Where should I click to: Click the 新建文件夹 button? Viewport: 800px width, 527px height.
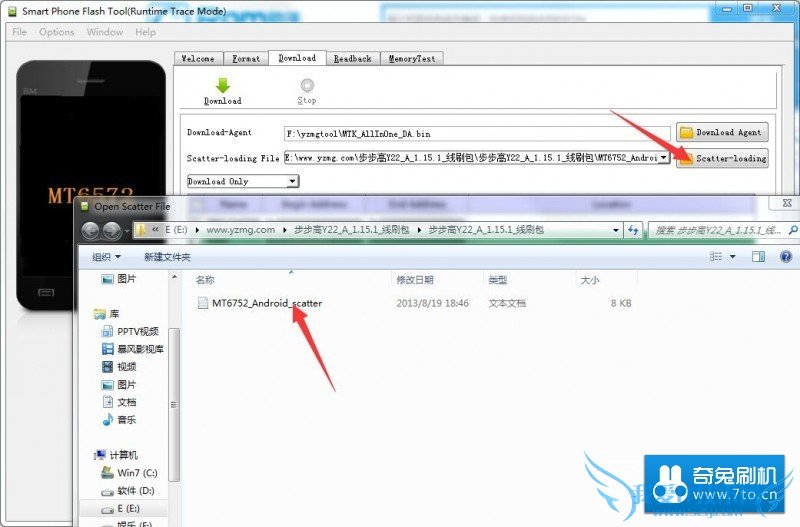click(x=167, y=257)
